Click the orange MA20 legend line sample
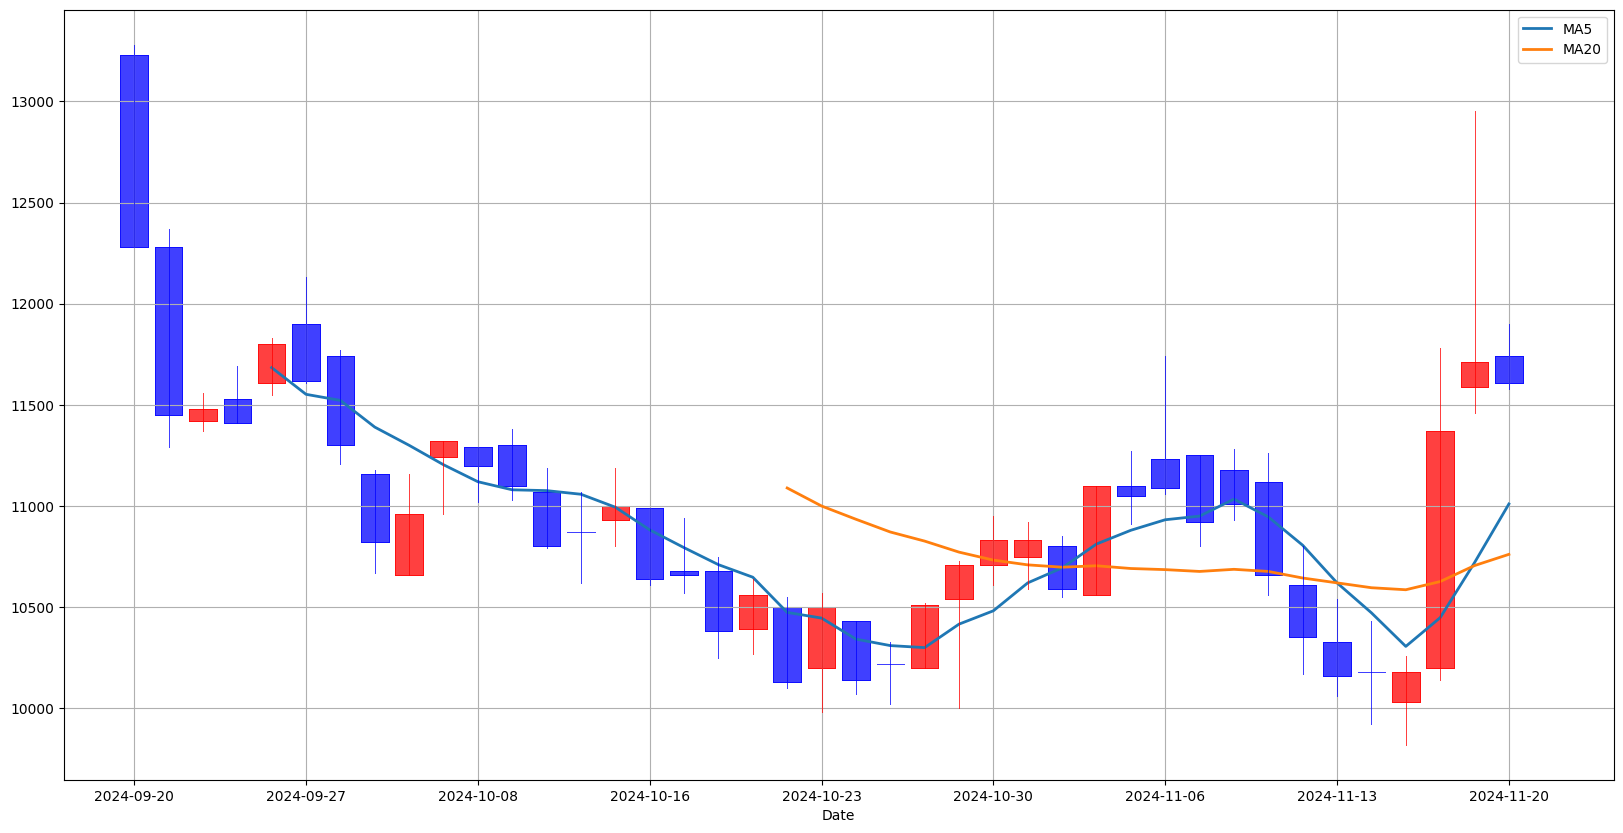 click(x=1539, y=49)
